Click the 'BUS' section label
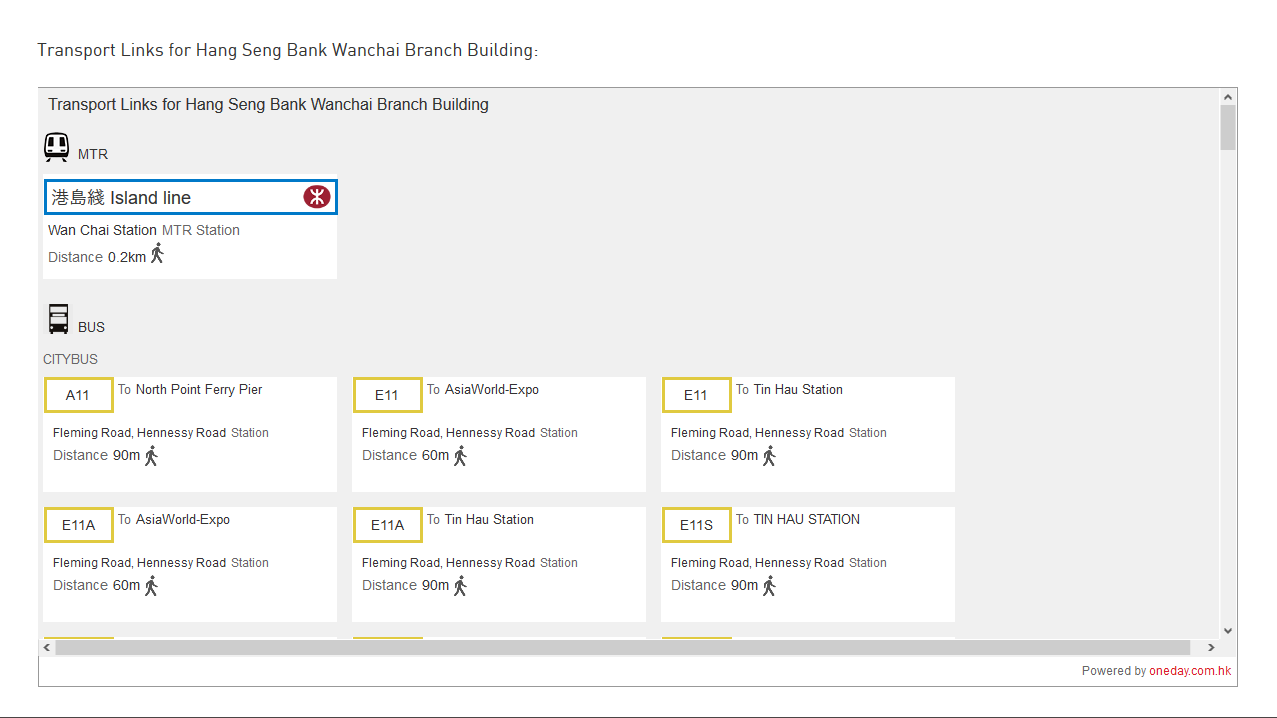Image resolution: width=1277 pixels, height=718 pixels. pos(91,327)
